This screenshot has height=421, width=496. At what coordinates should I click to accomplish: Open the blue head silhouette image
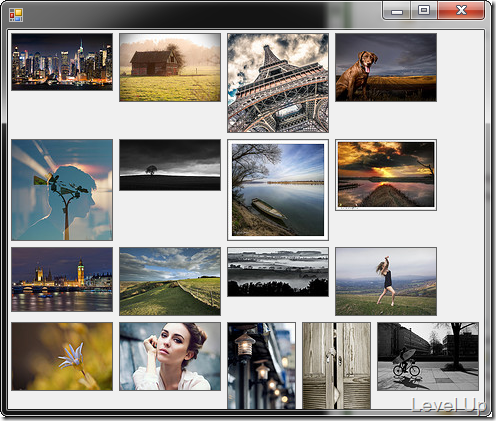62,190
